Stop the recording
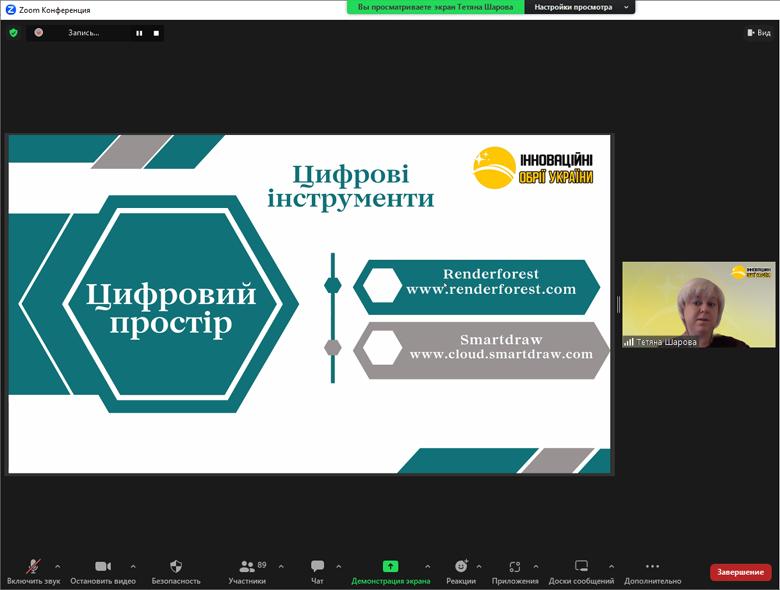This screenshot has width=780, height=590. (x=156, y=33)
